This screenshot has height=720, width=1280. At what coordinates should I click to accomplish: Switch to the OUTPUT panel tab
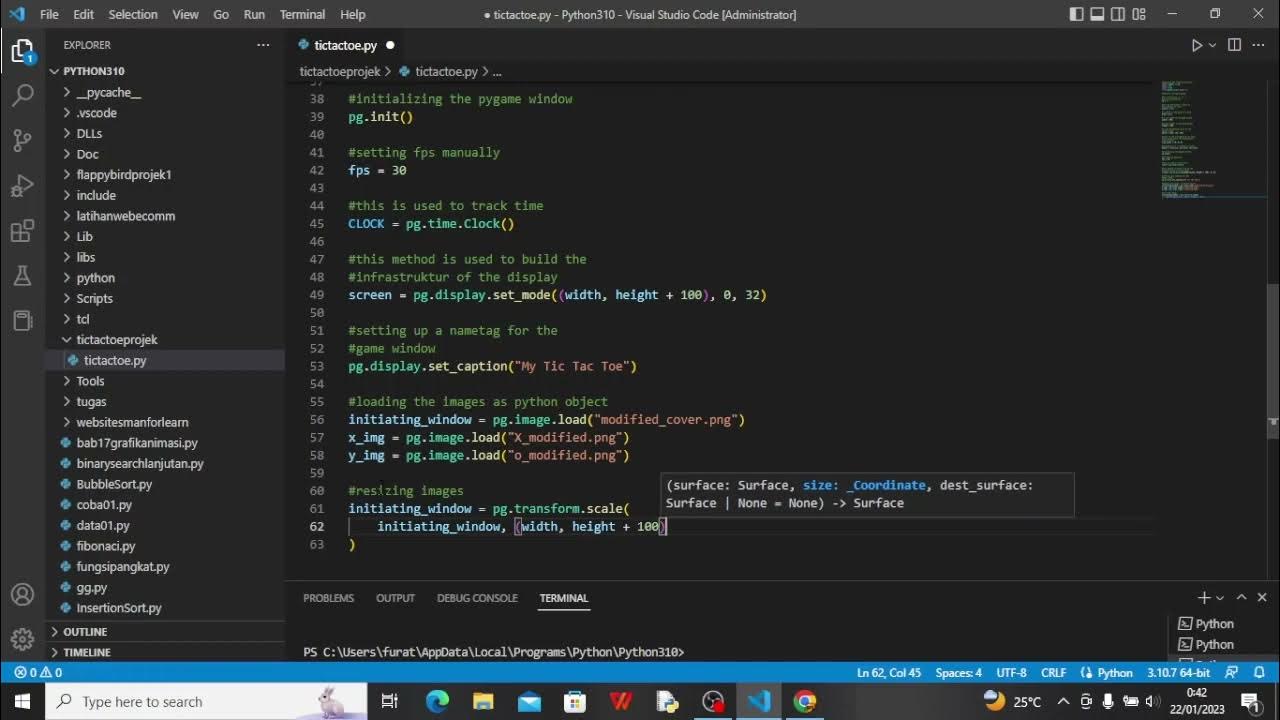[x=395, y=598]
